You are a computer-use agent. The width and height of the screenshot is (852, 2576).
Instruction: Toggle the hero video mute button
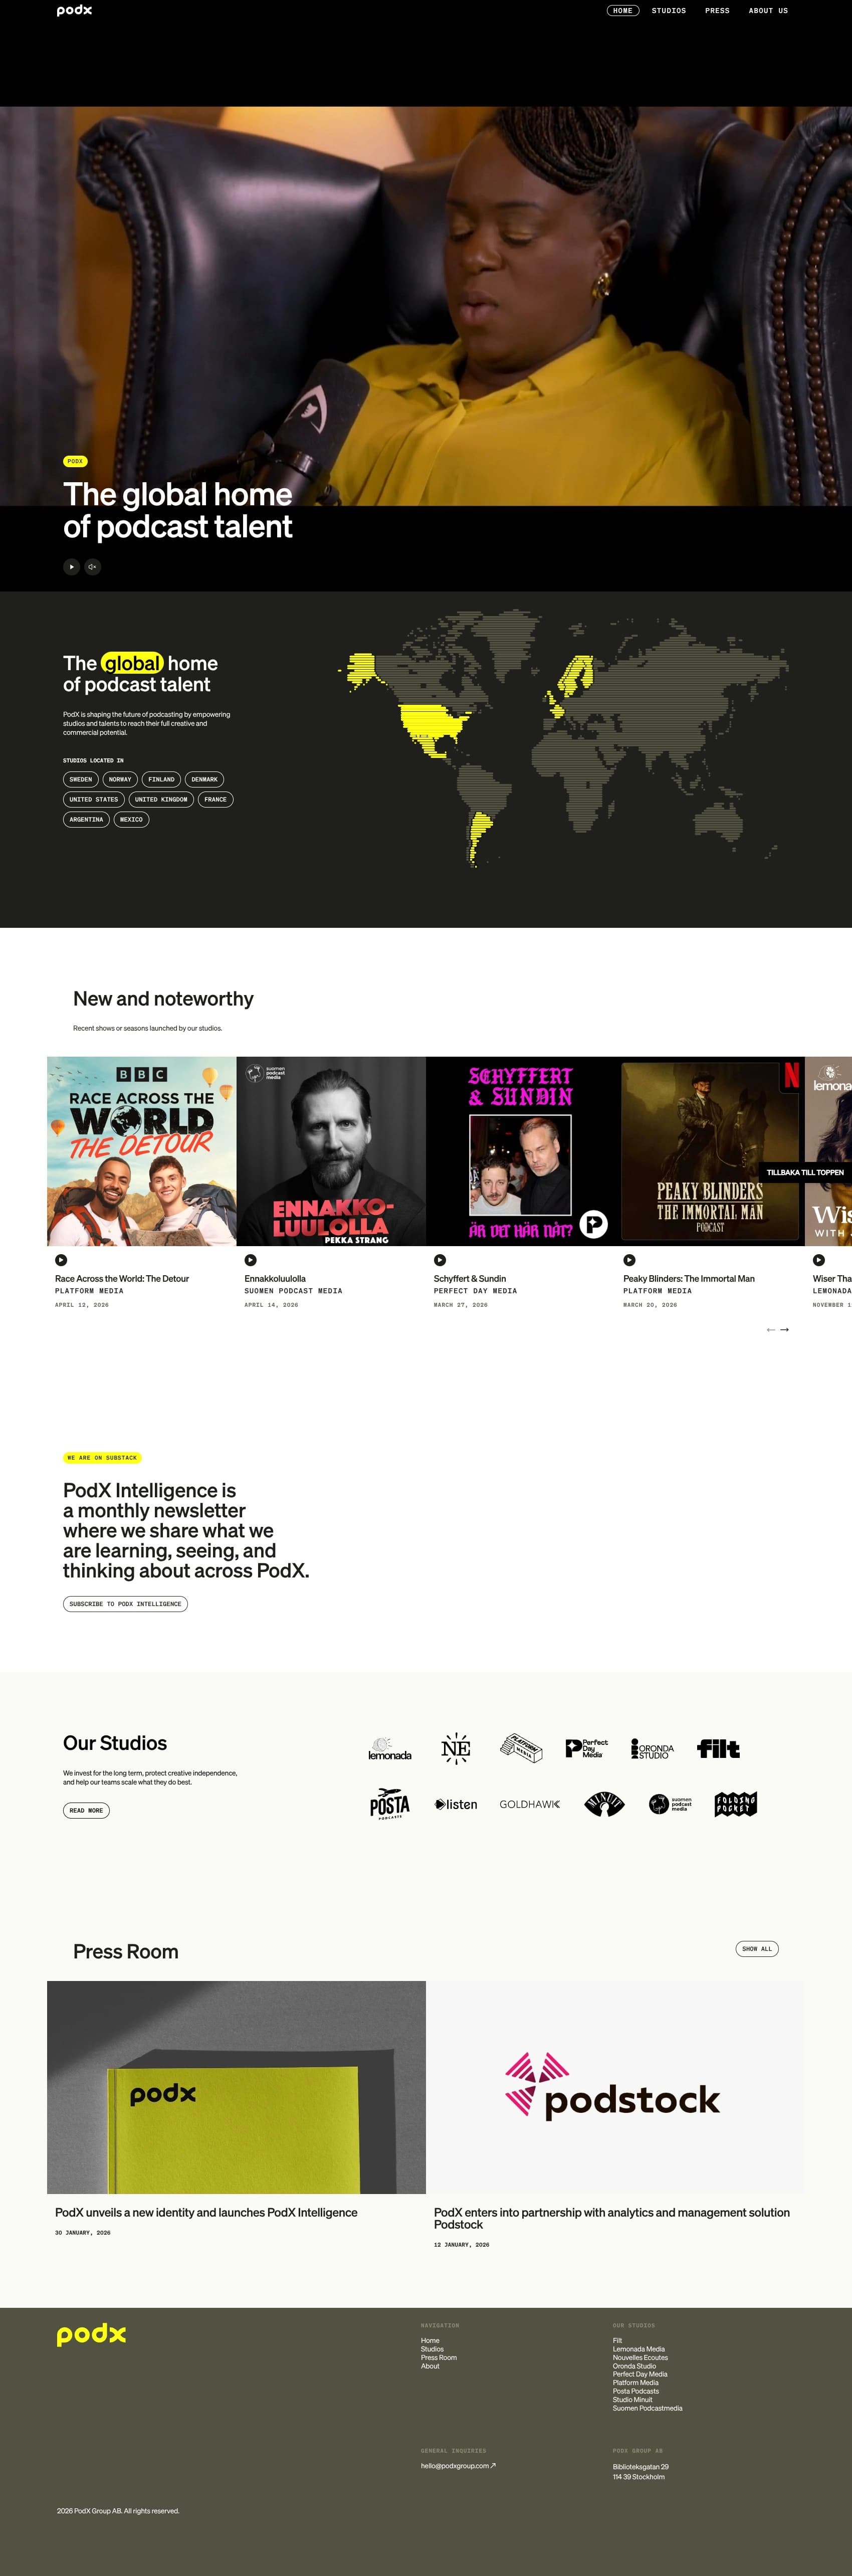point(93,567)
